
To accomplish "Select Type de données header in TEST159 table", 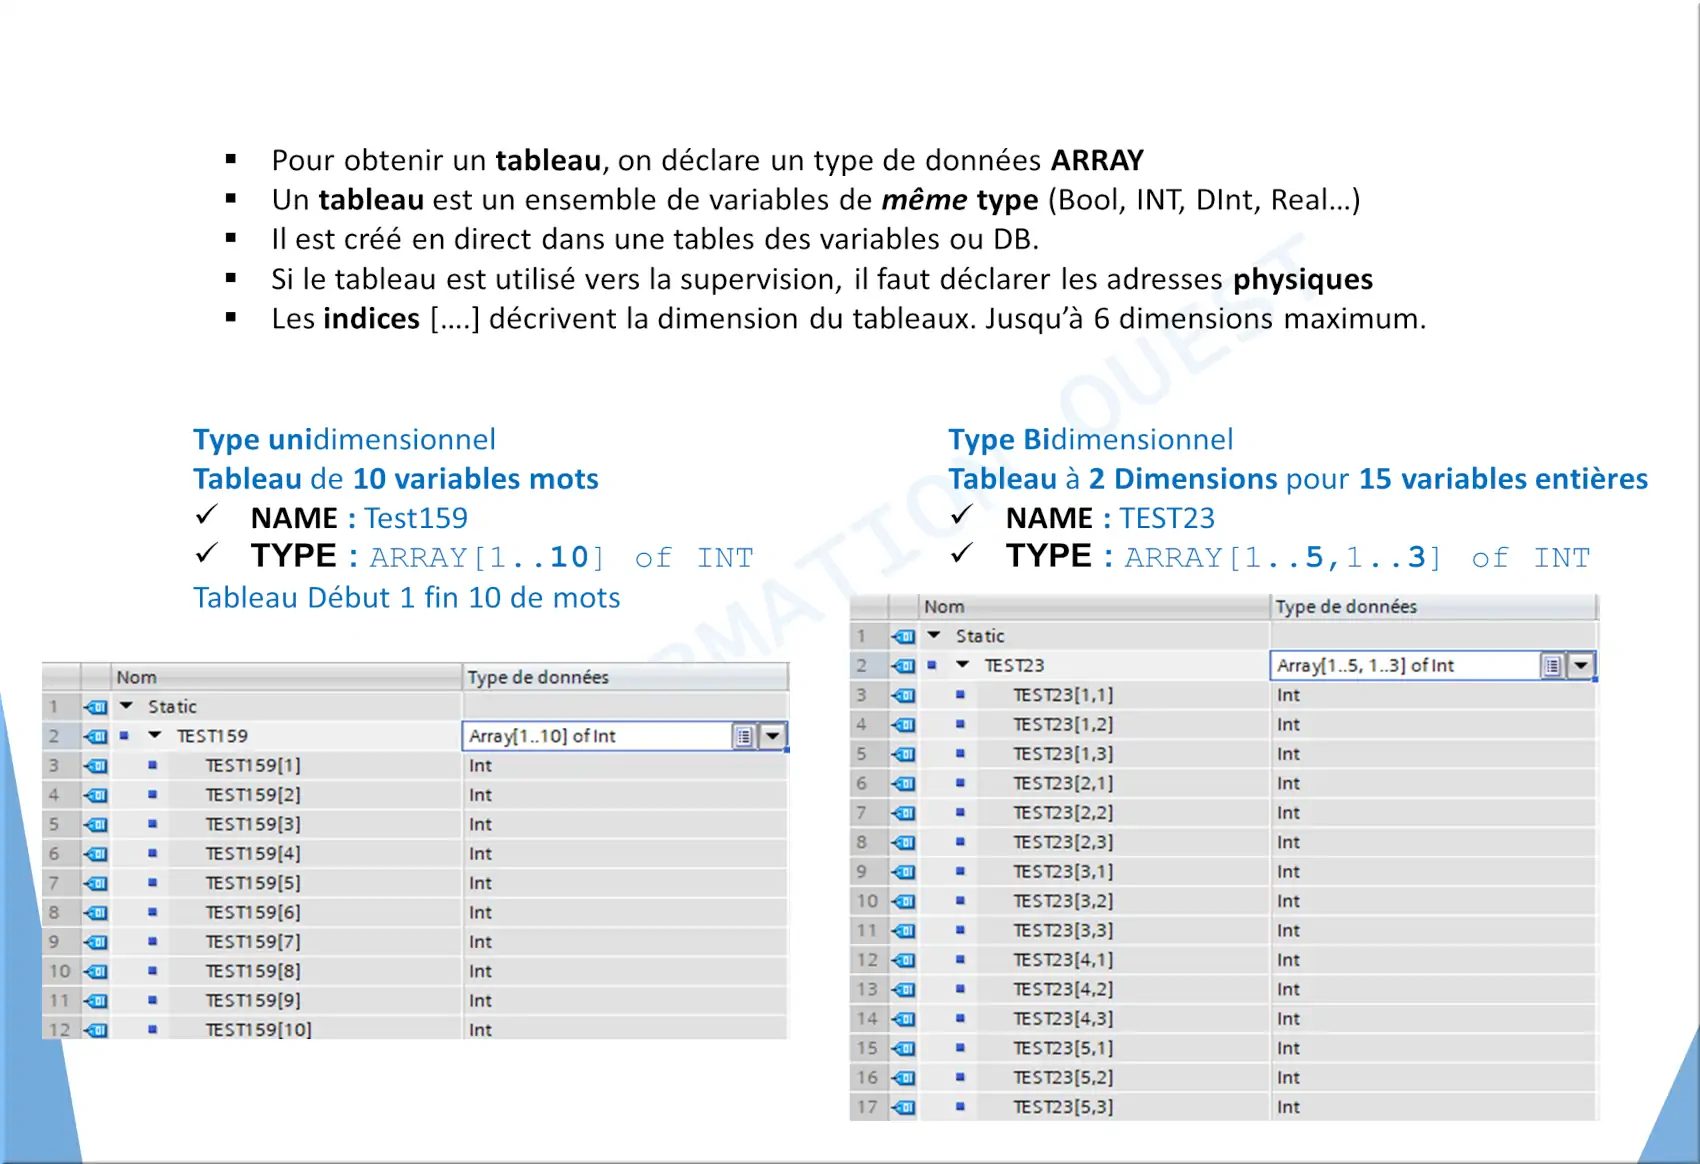I will [625, 677].
